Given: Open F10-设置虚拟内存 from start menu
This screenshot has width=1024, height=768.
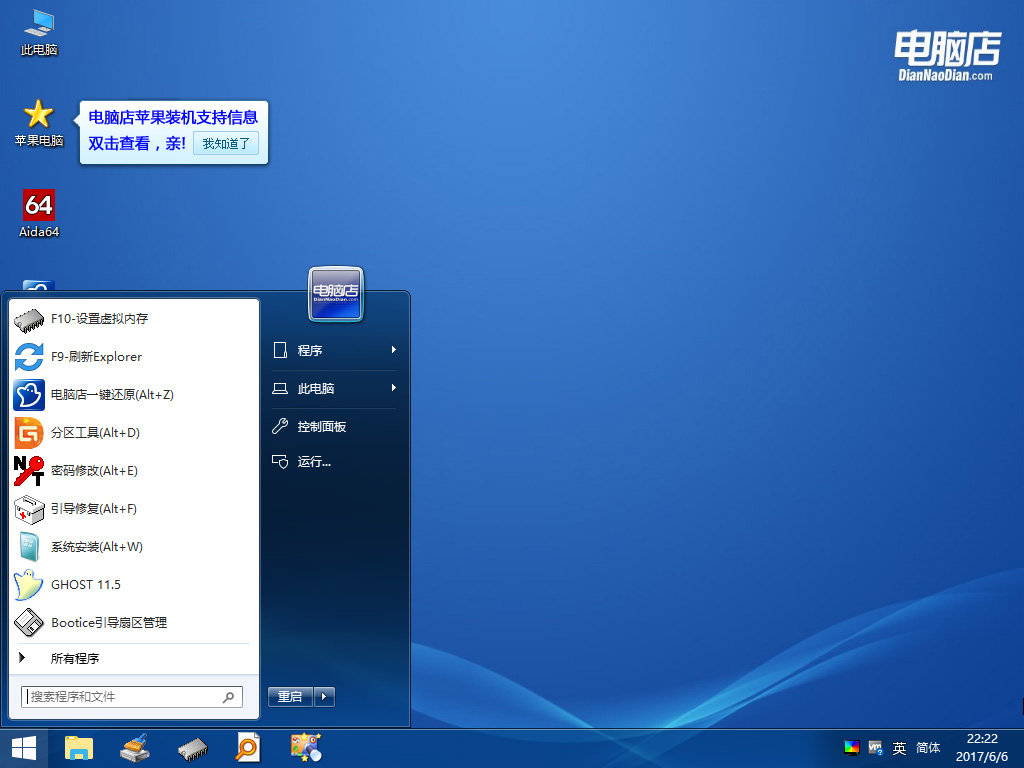Looking at the screenshot, I should tap(134, 319).
